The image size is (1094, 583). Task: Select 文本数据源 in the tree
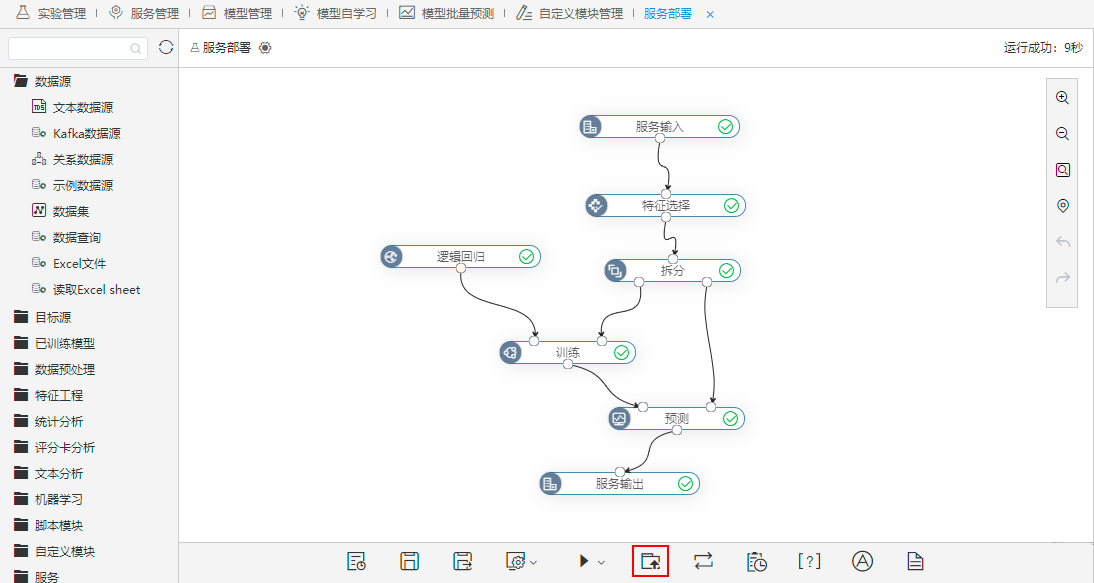click(73, 107)
